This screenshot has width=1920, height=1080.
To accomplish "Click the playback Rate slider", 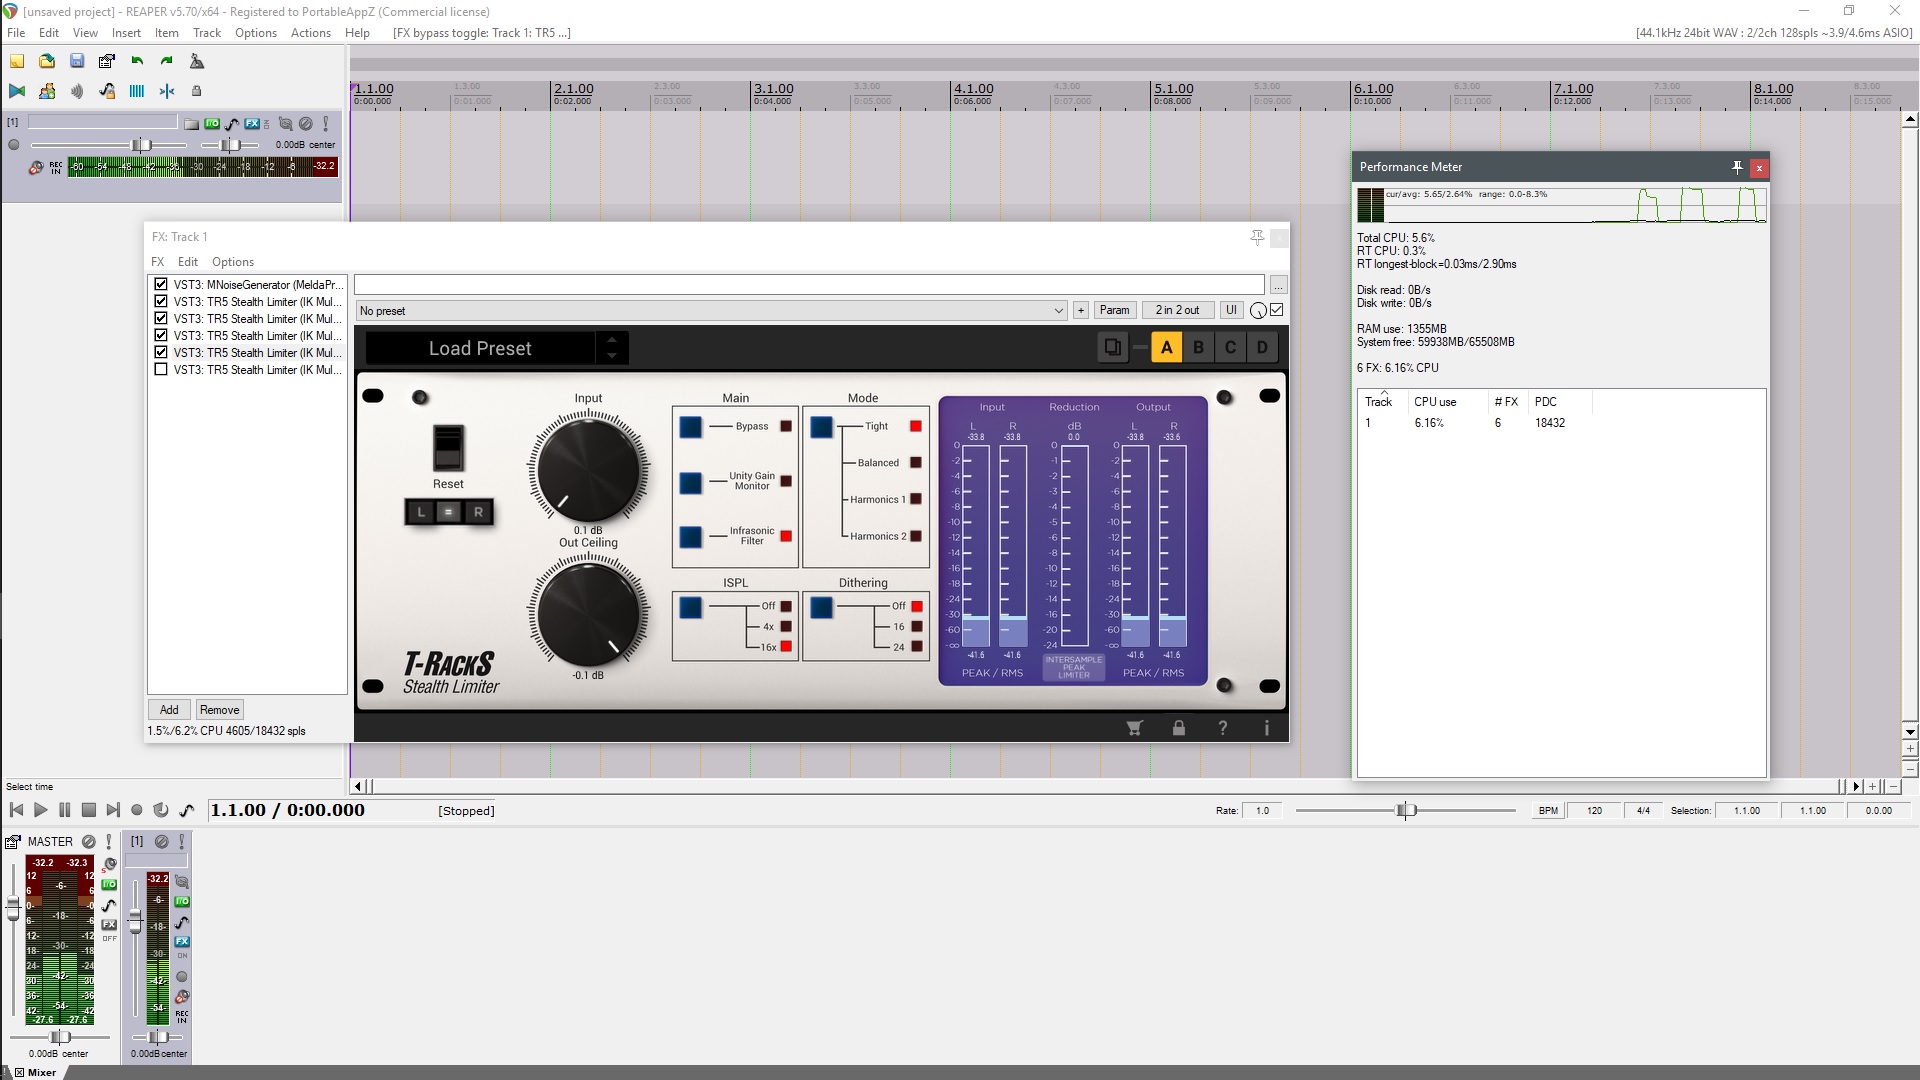I will point(1405,810).
